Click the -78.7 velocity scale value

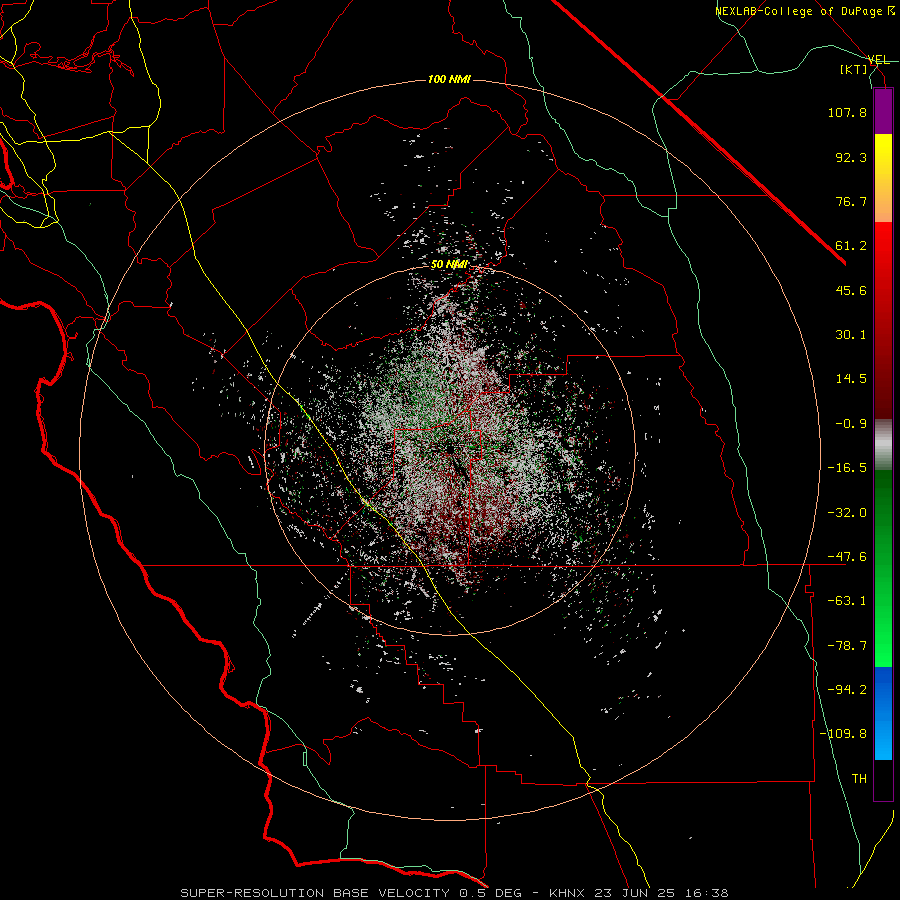click(847, 646)
